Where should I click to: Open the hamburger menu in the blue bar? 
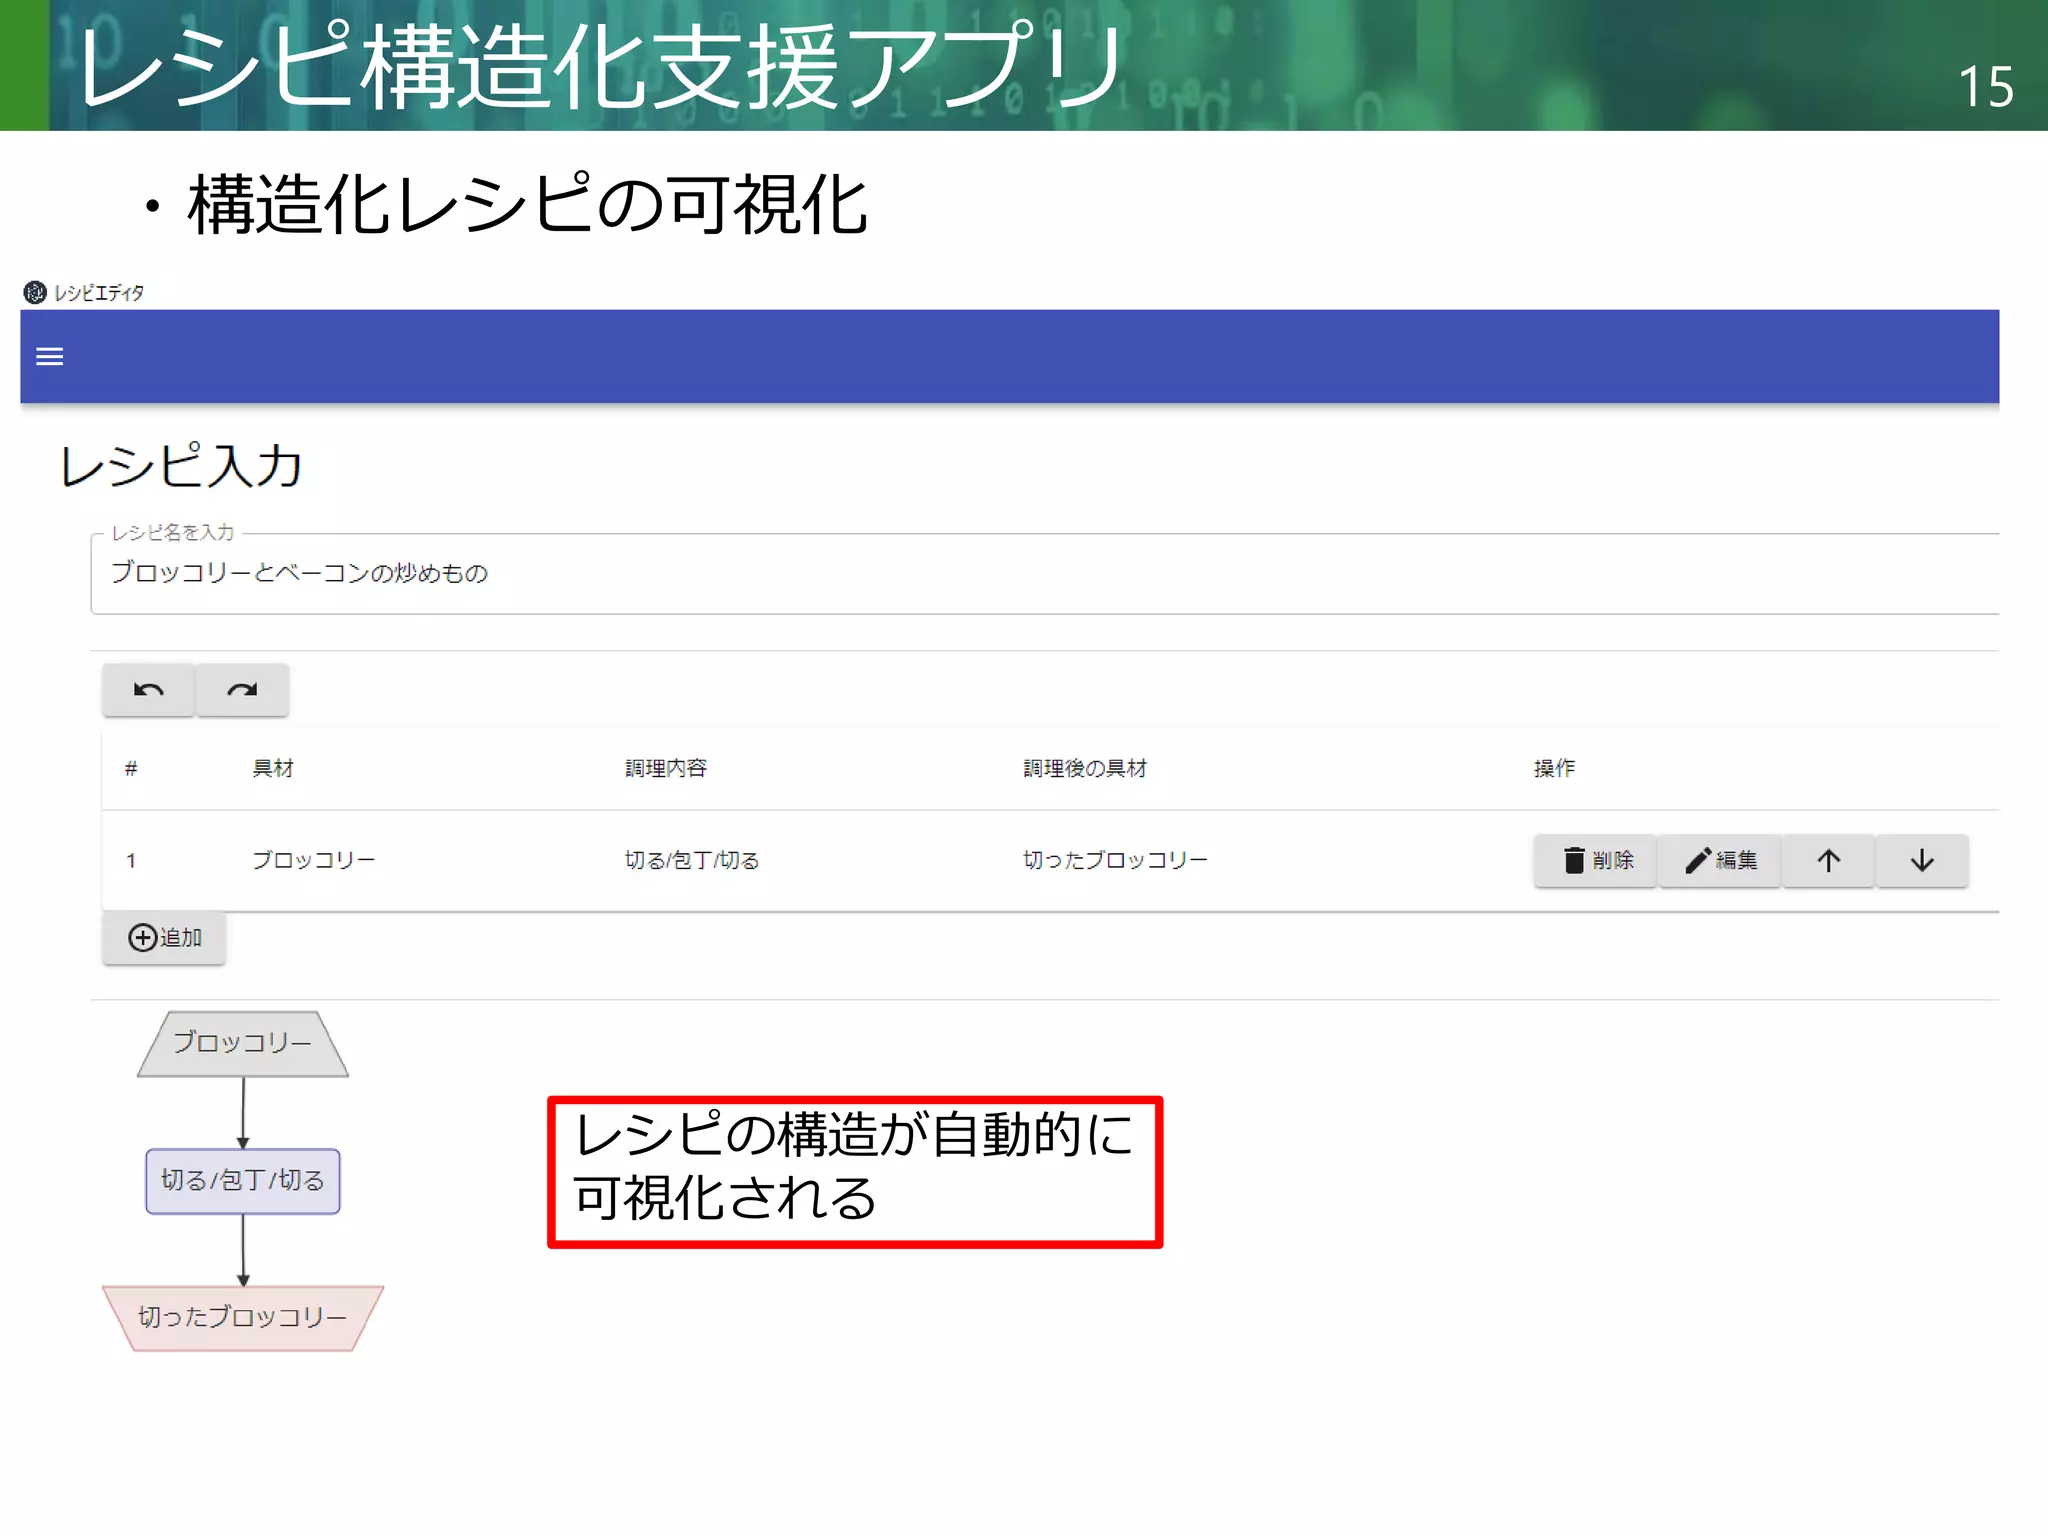[49, 357]
